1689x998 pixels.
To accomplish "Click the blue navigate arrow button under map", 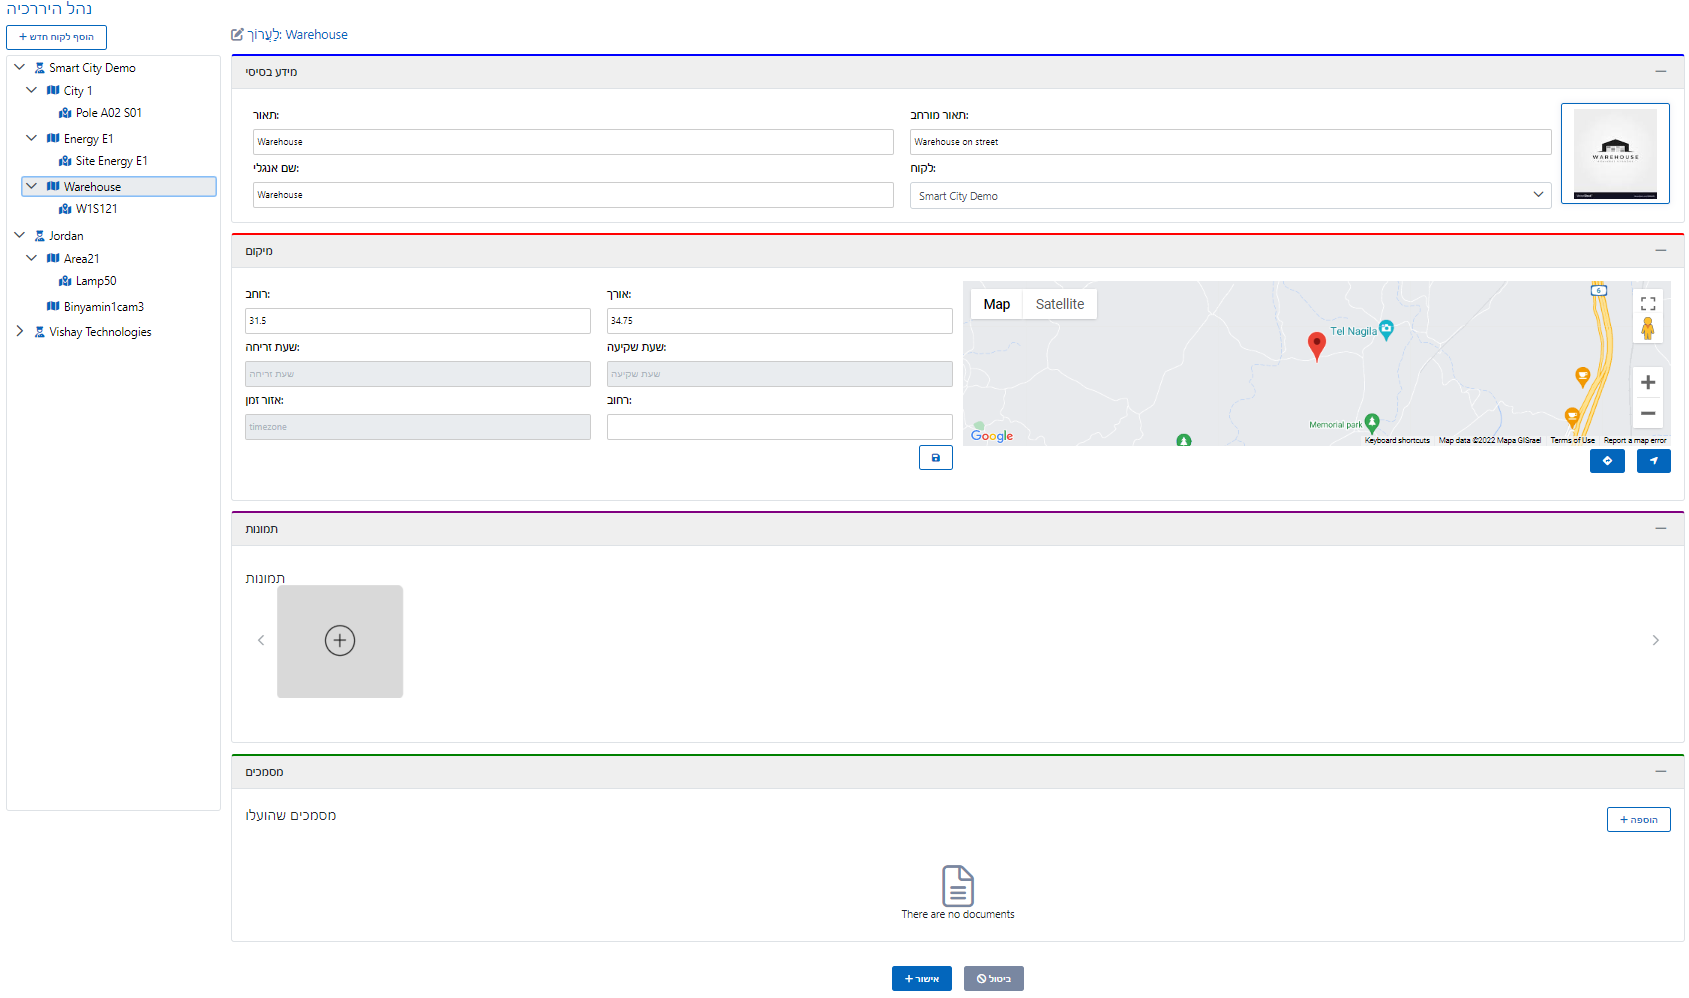I will pos(1653,461).
